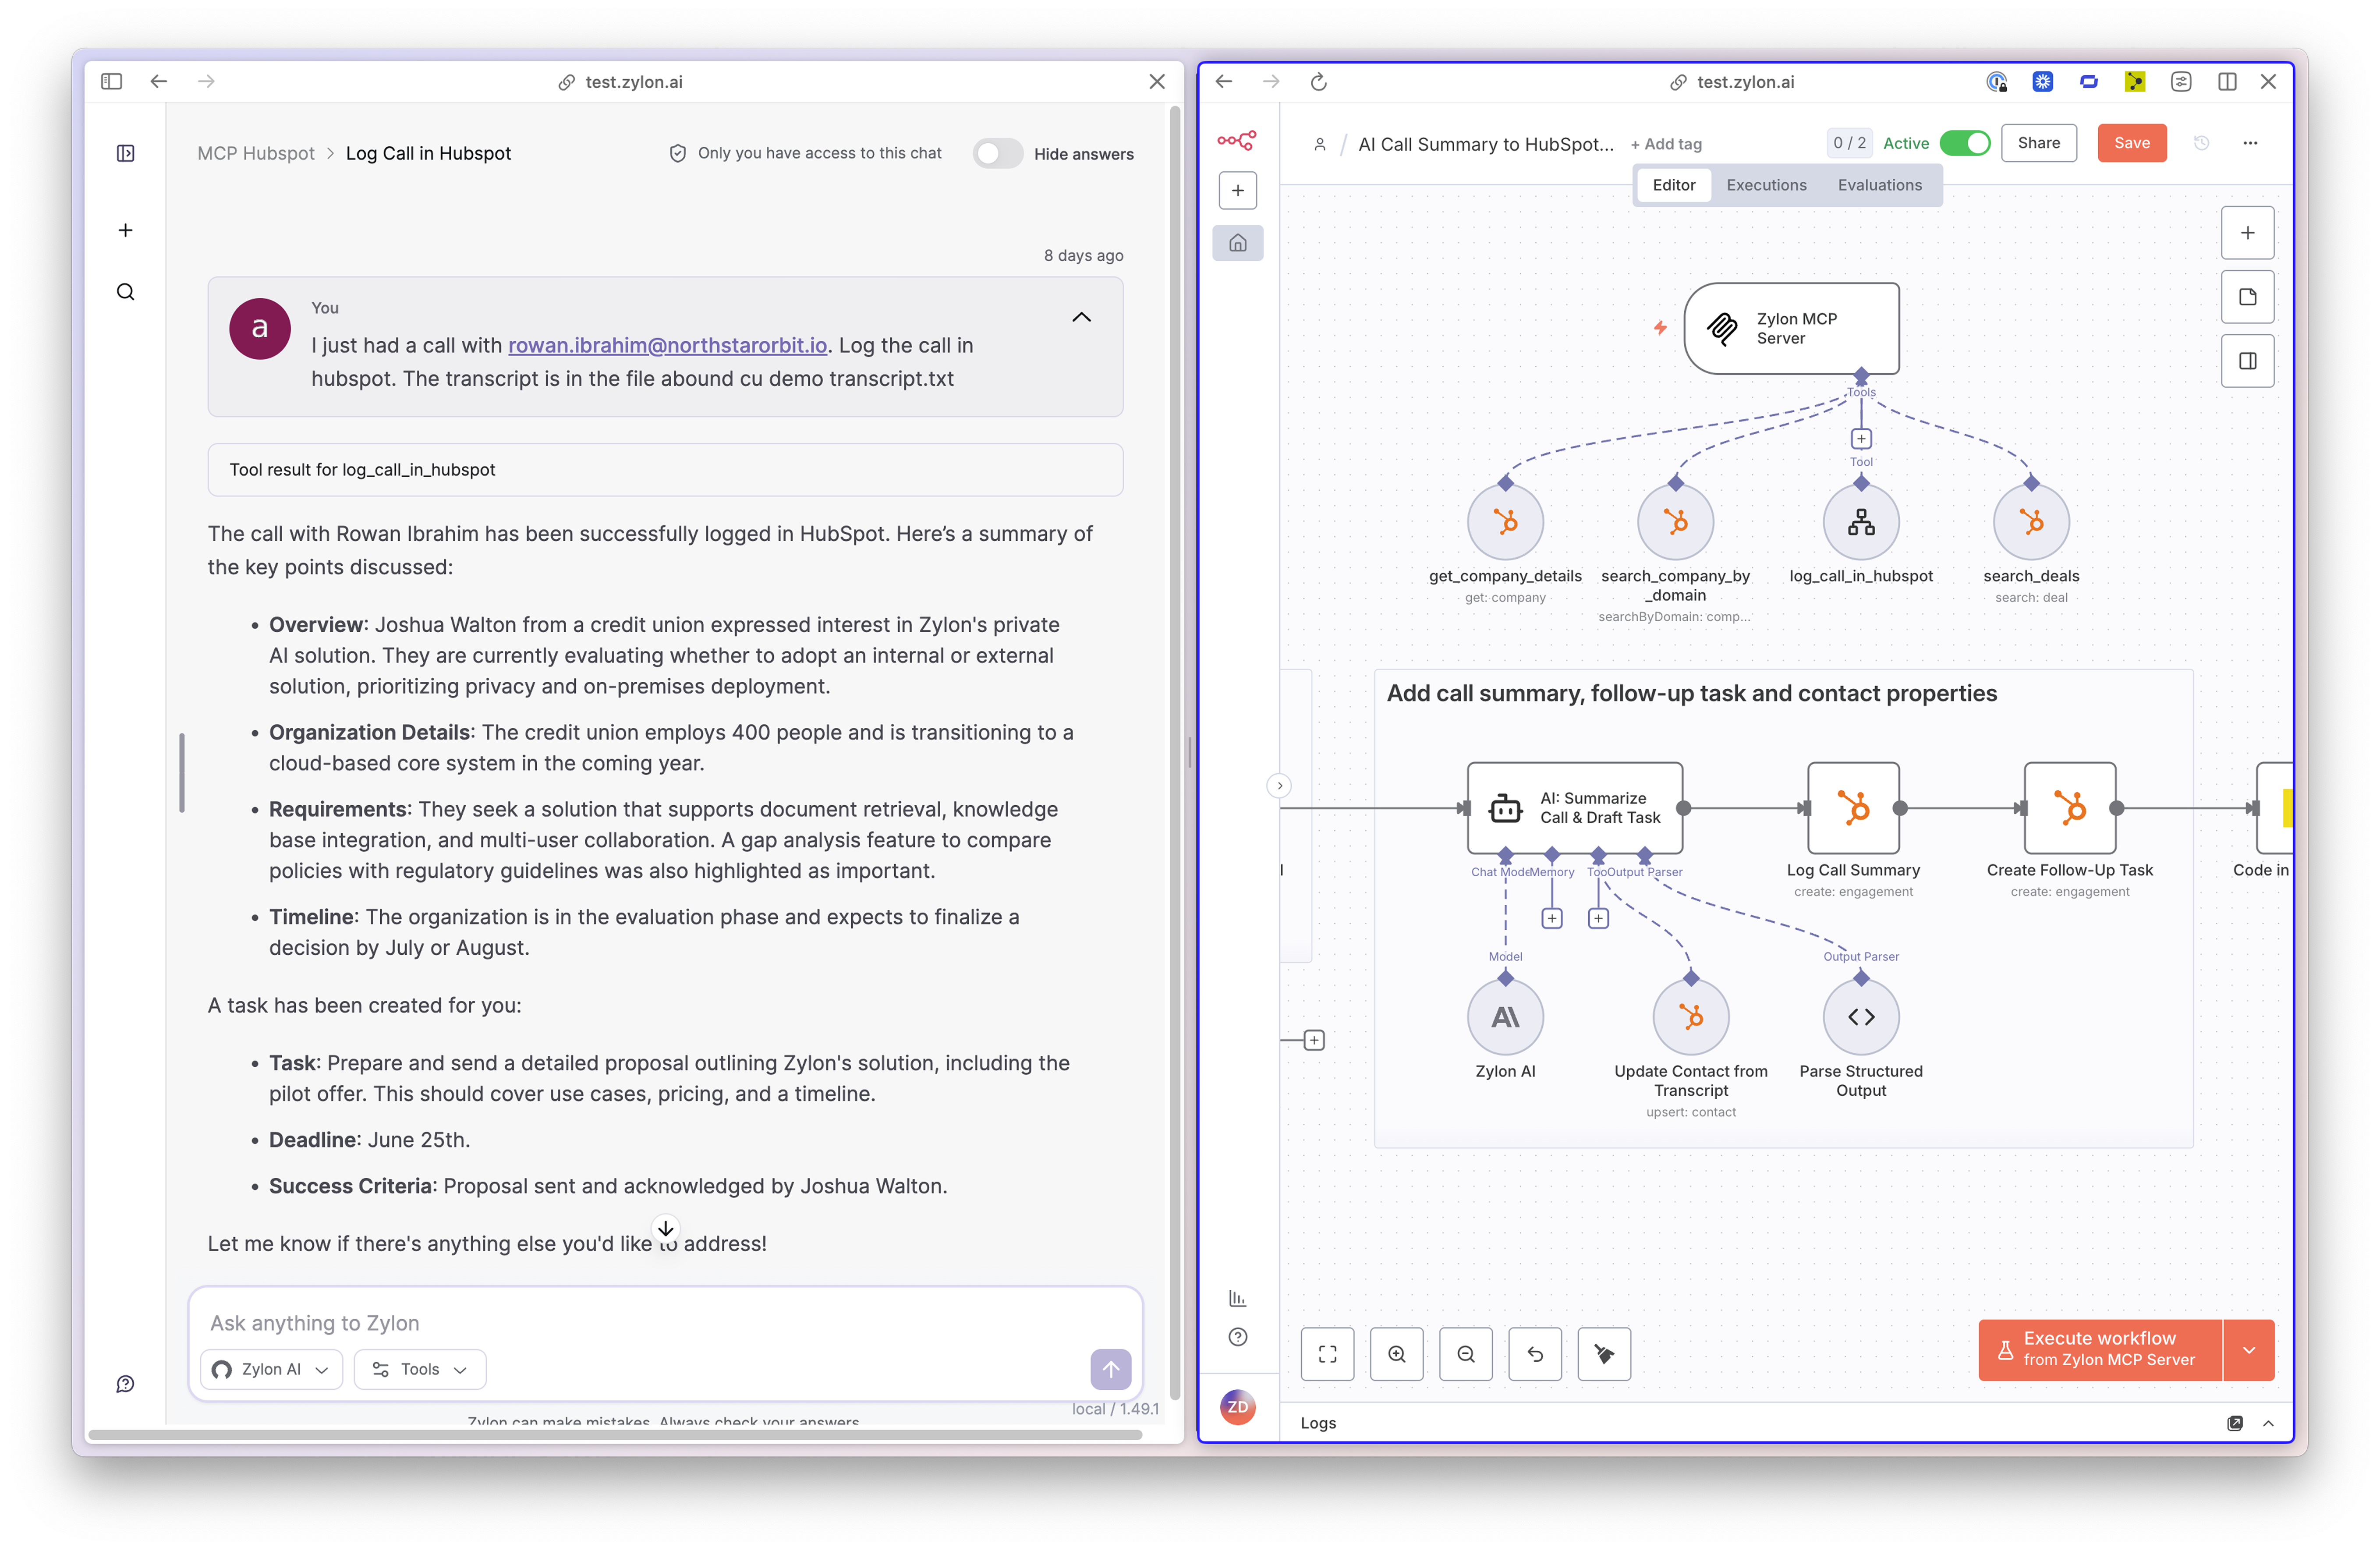Open search in the Zylon chat sidebar
This screenshot has height=1551, width=2380.
tap(125, 291)
